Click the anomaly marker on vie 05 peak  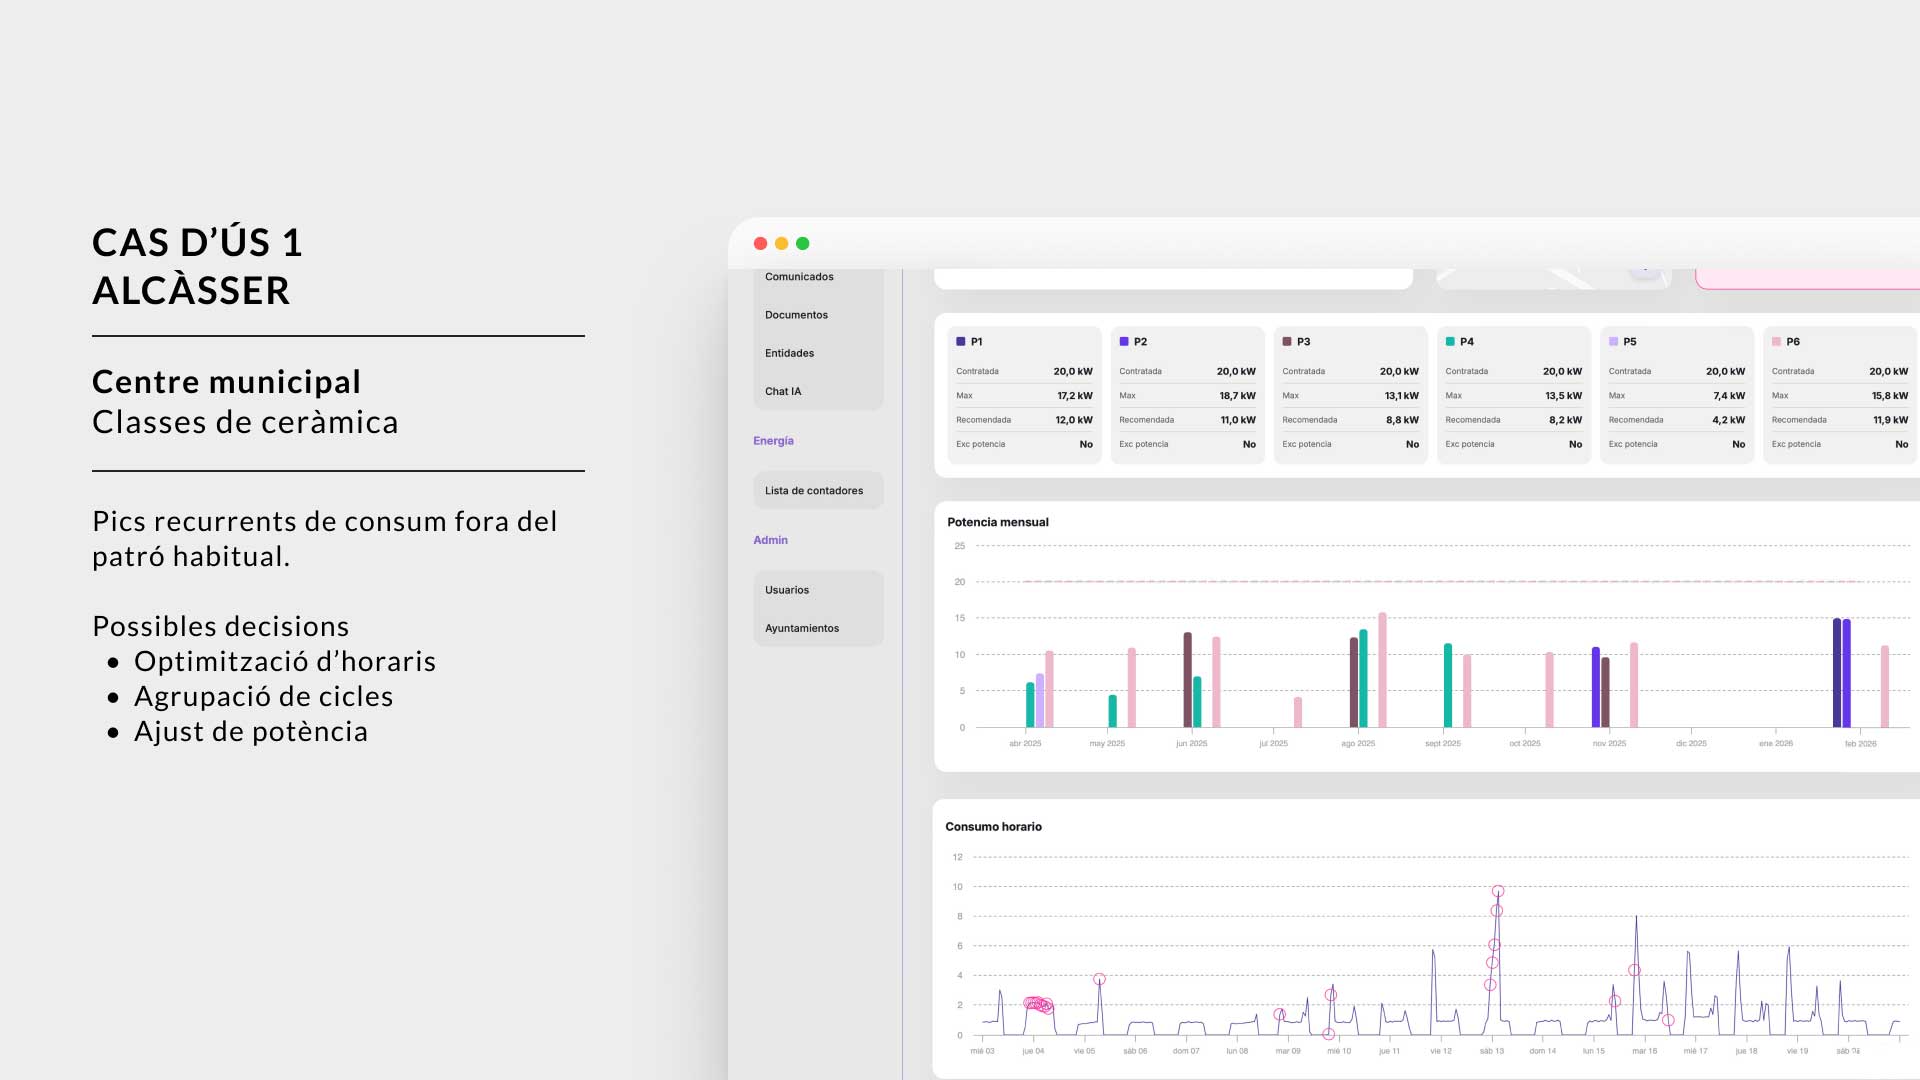click(x=1099, y=979)
